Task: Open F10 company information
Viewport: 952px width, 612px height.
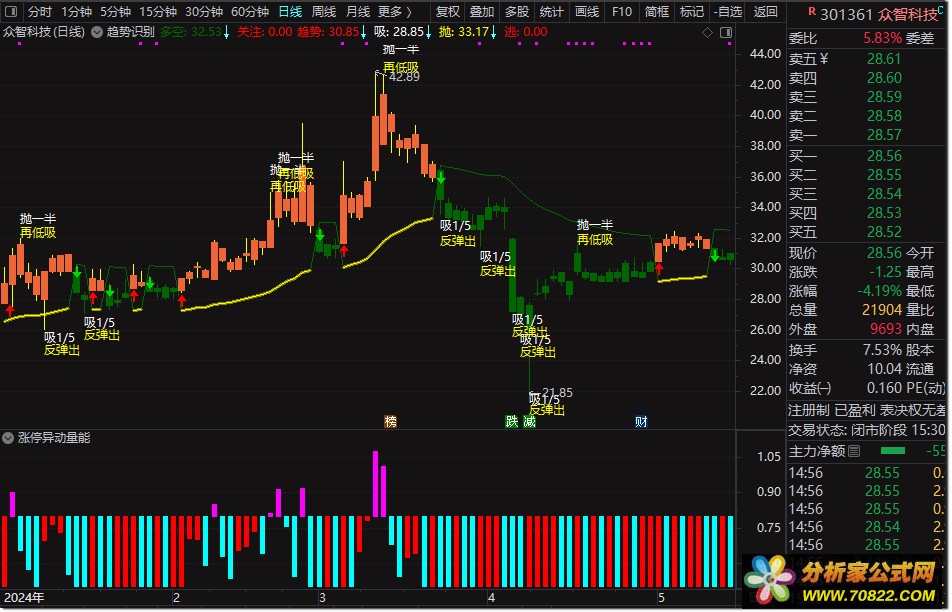Action: tap(622, 12)
